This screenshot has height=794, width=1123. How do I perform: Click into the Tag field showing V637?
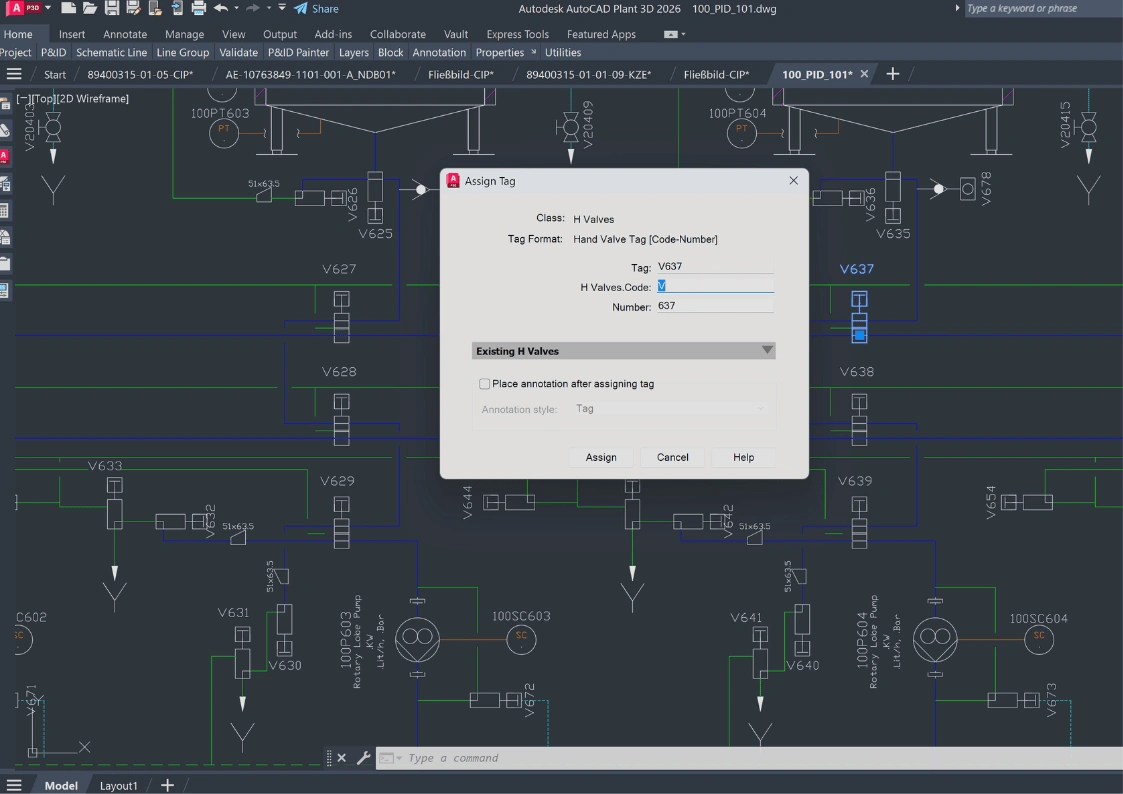pyautogui.click(x=715, y=266)
